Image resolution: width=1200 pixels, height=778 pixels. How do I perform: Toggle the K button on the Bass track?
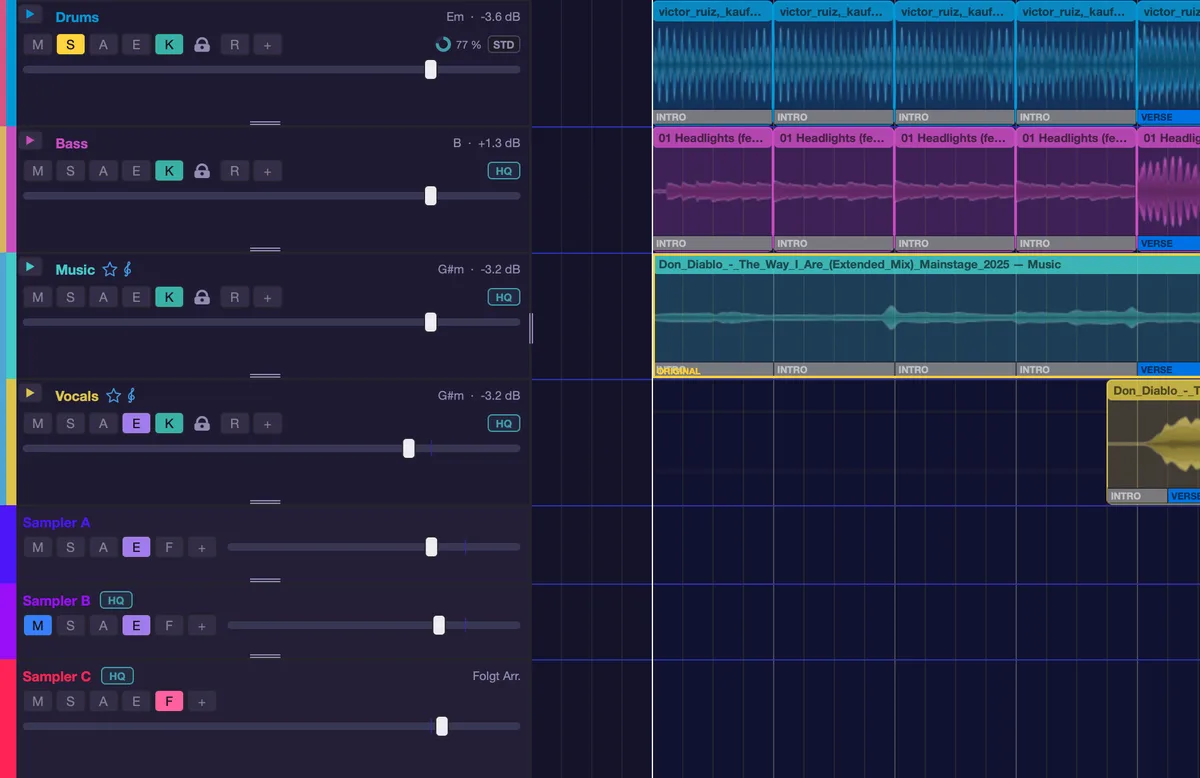click(x=169, y=171)
